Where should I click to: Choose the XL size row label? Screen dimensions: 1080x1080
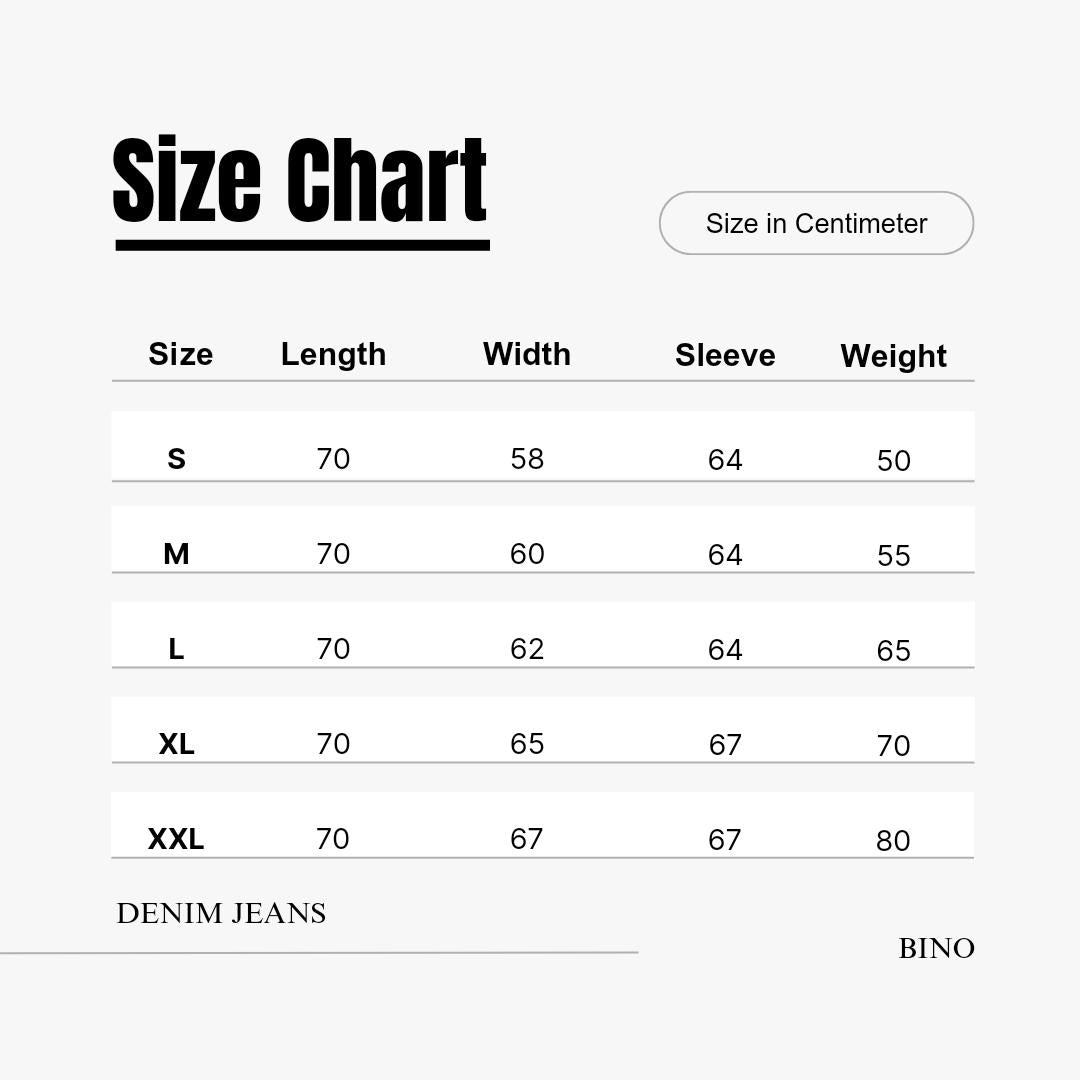tap(176, 744)
